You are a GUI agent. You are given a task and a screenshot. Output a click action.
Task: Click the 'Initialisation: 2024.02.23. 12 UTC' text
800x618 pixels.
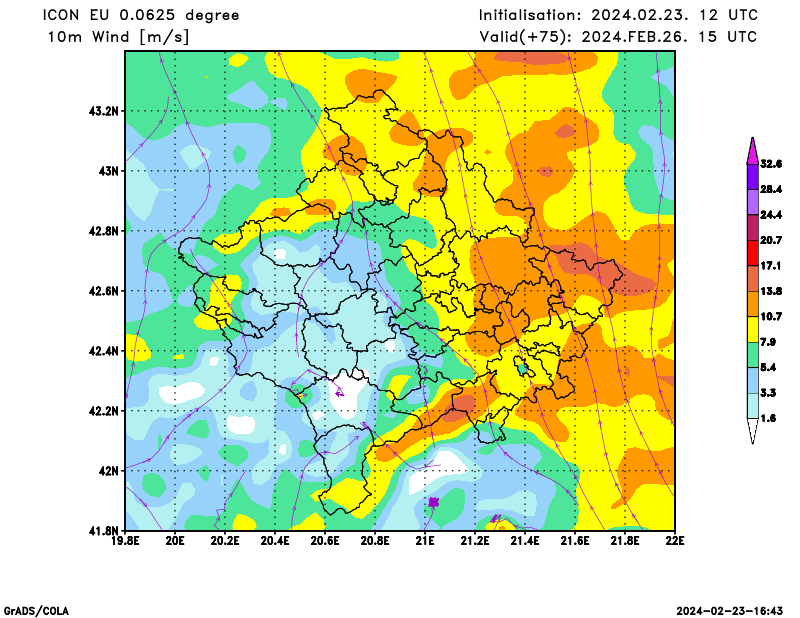(x=618, y=15)
